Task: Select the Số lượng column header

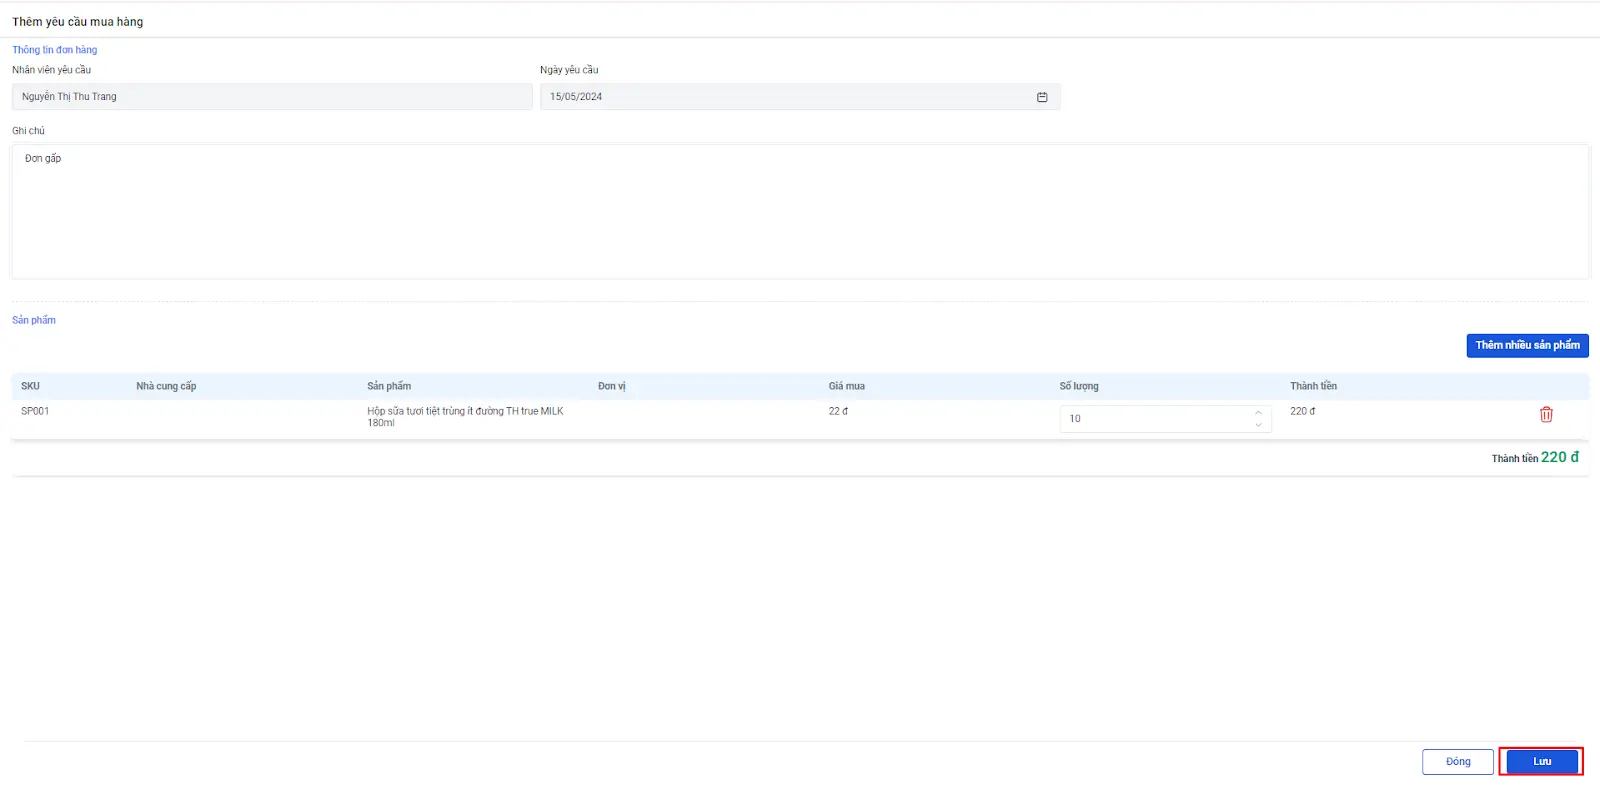Action: (1079, 386)
